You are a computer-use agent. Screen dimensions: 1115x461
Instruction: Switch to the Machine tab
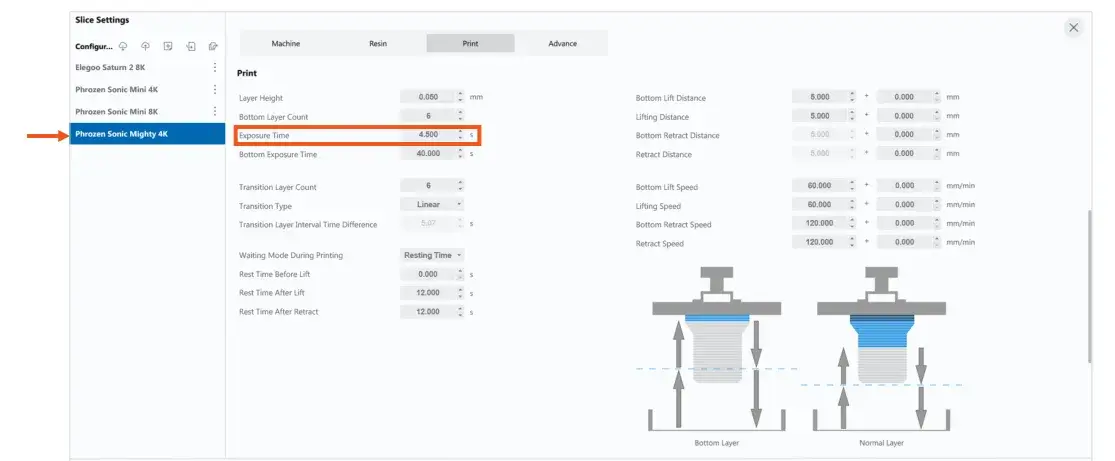(x=286, y=44)
